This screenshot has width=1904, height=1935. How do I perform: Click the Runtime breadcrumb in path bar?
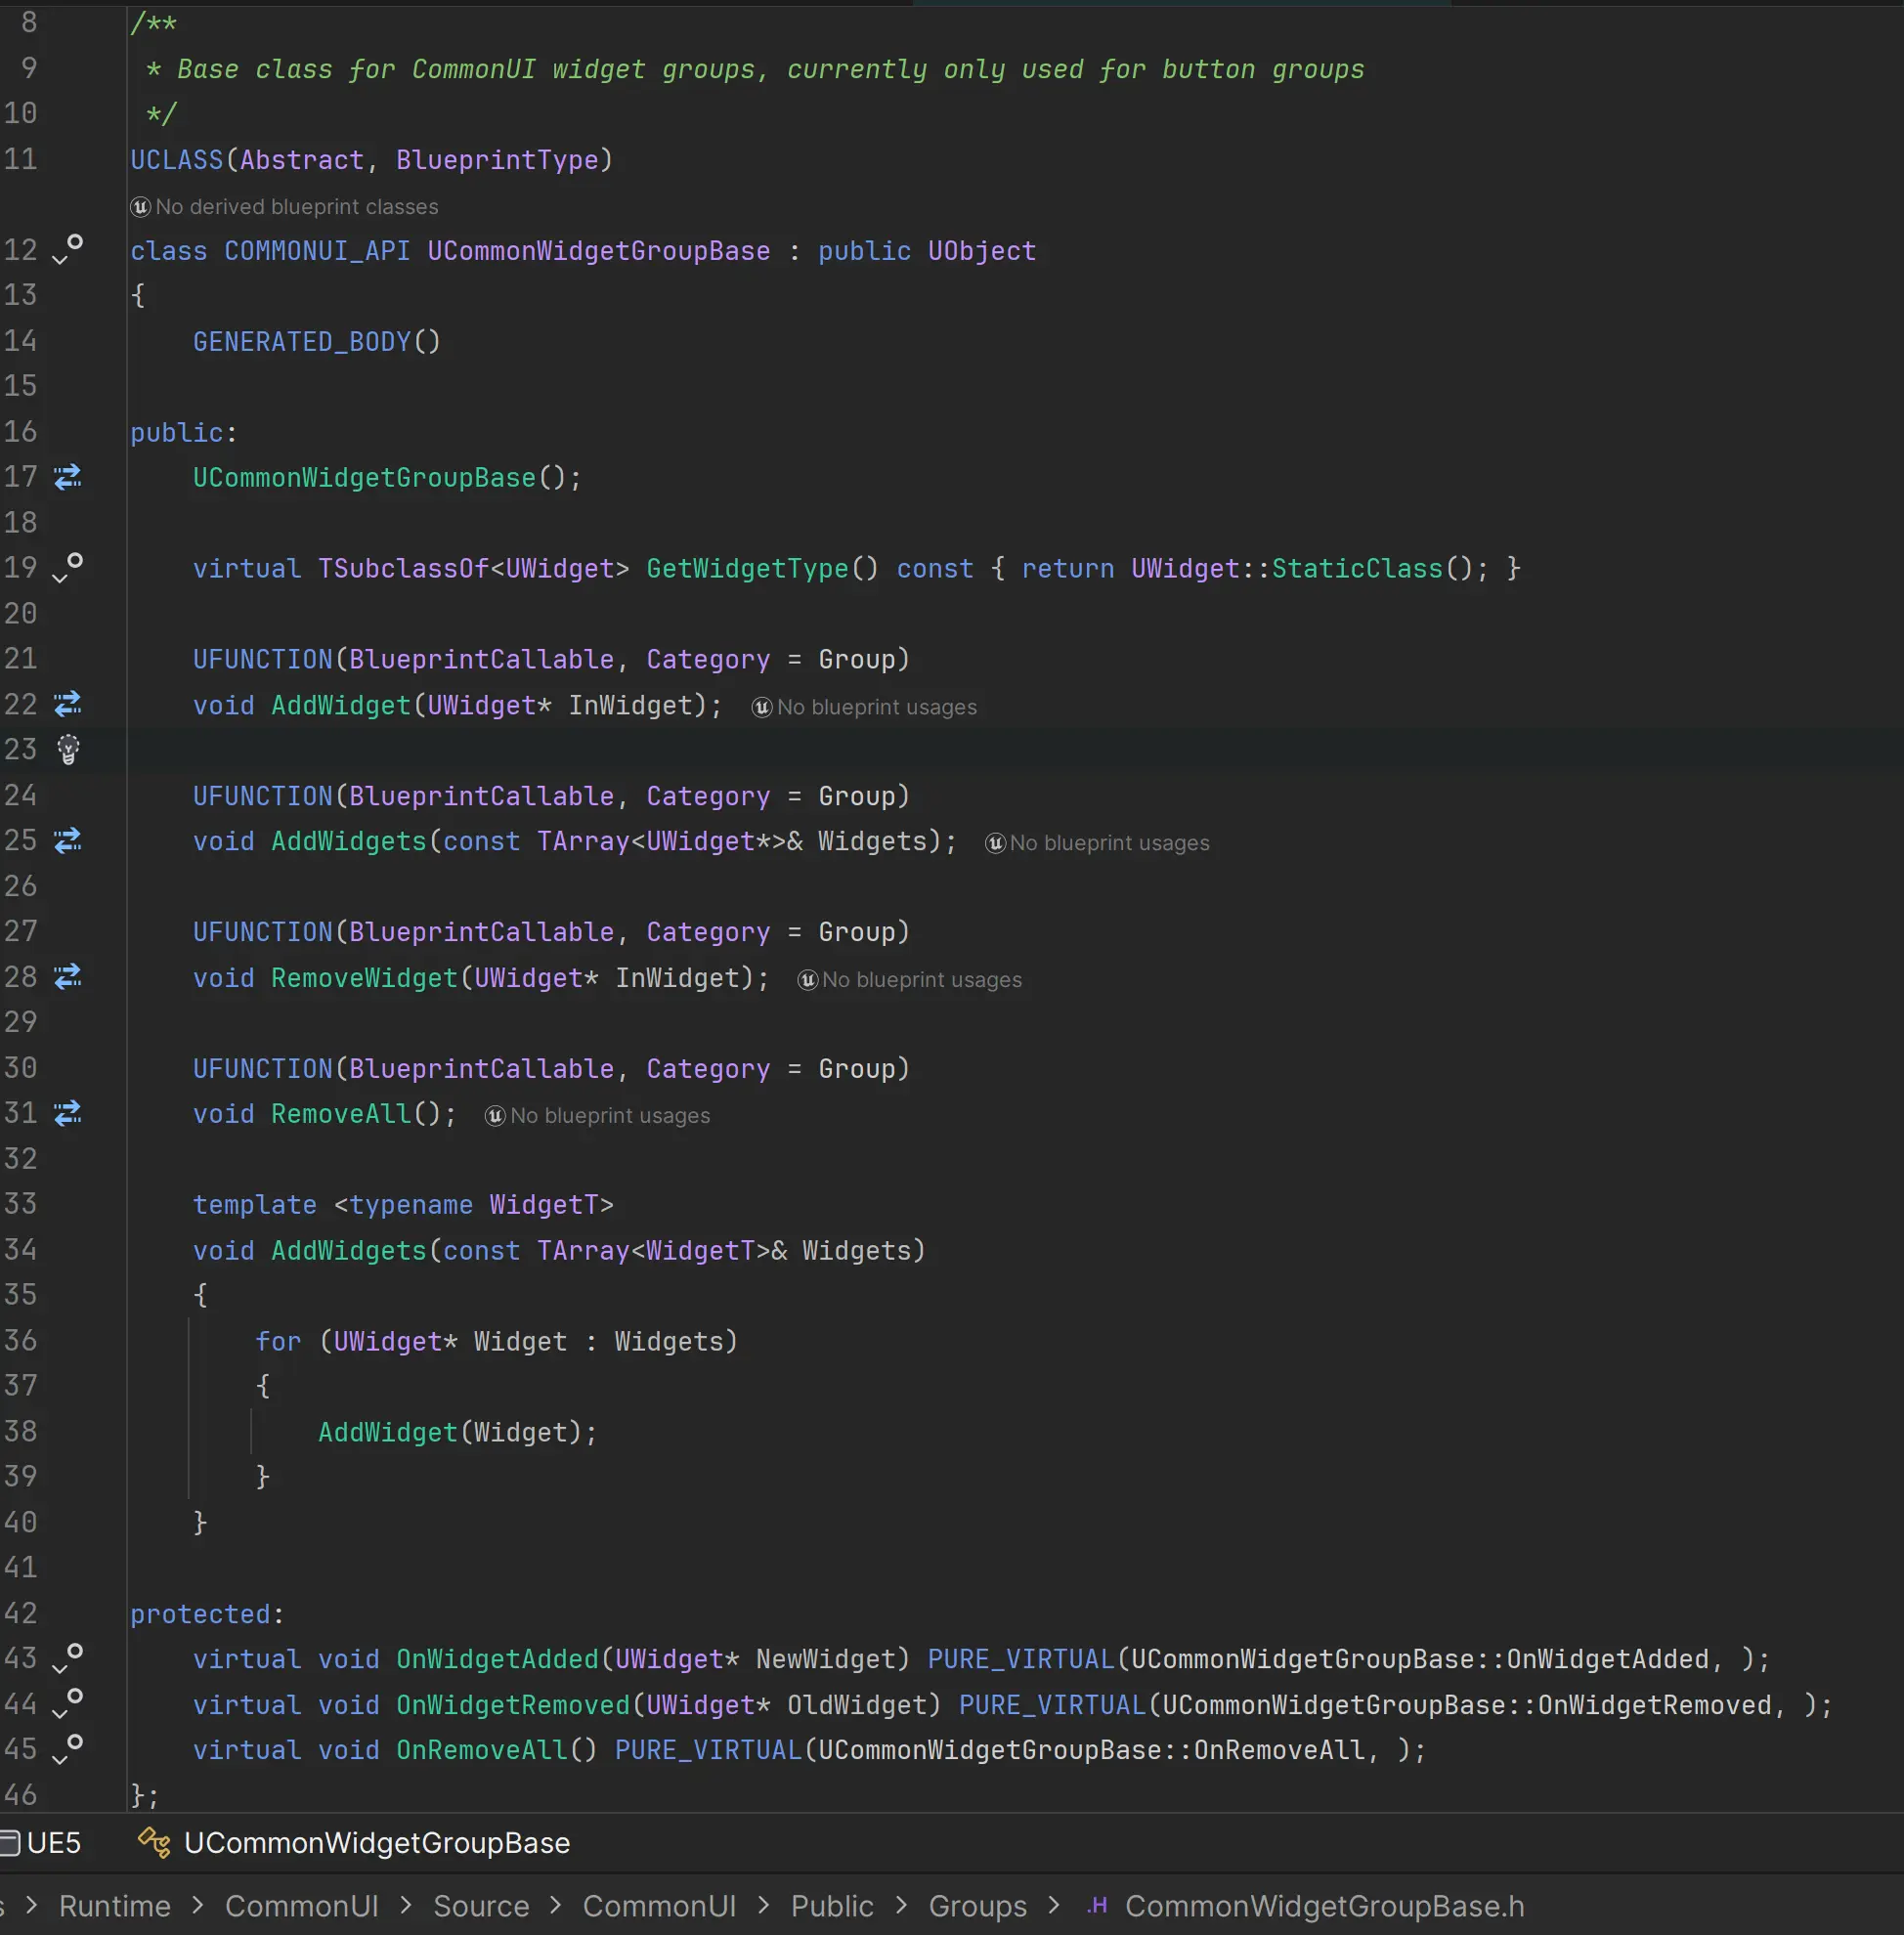click(x=115, y=1906)
